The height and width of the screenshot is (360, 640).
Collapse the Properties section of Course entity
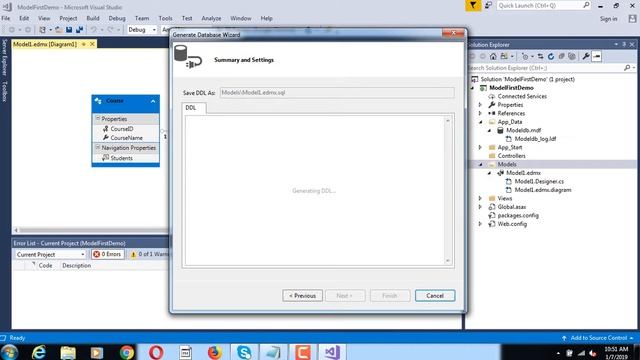(x=98, y=118)
